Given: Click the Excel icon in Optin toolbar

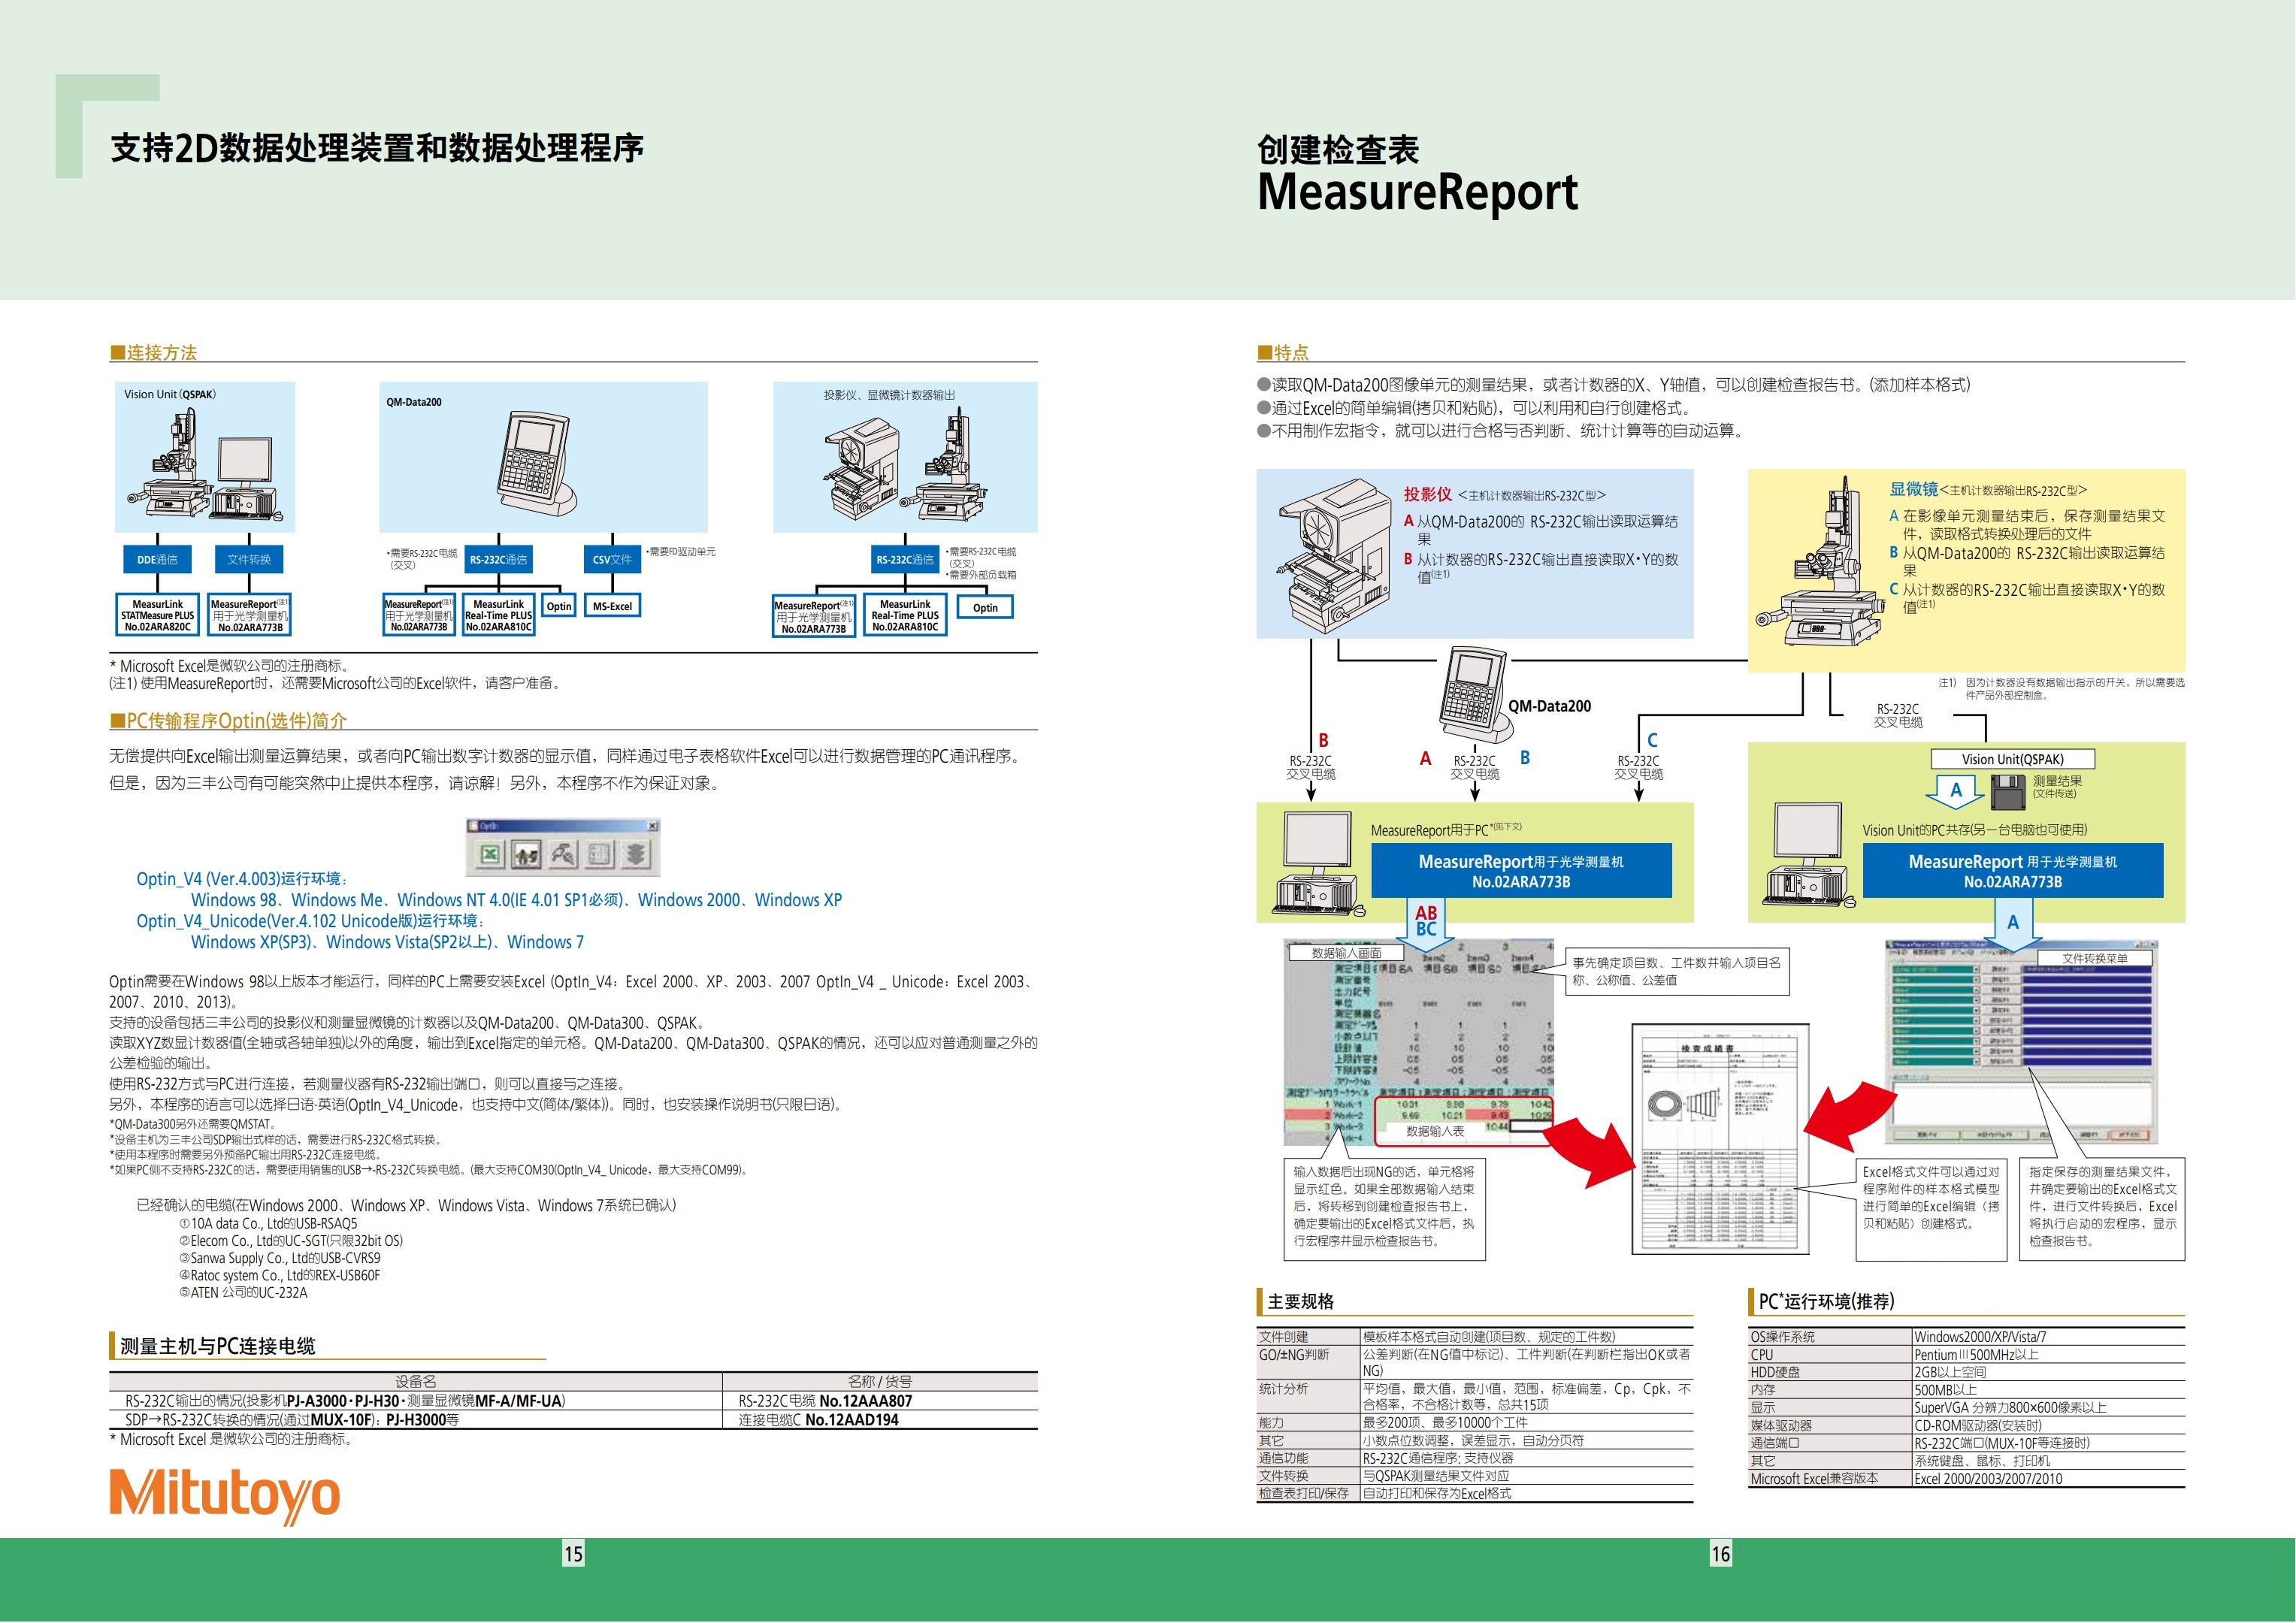Looking at the screenshot, I should 490,854.
